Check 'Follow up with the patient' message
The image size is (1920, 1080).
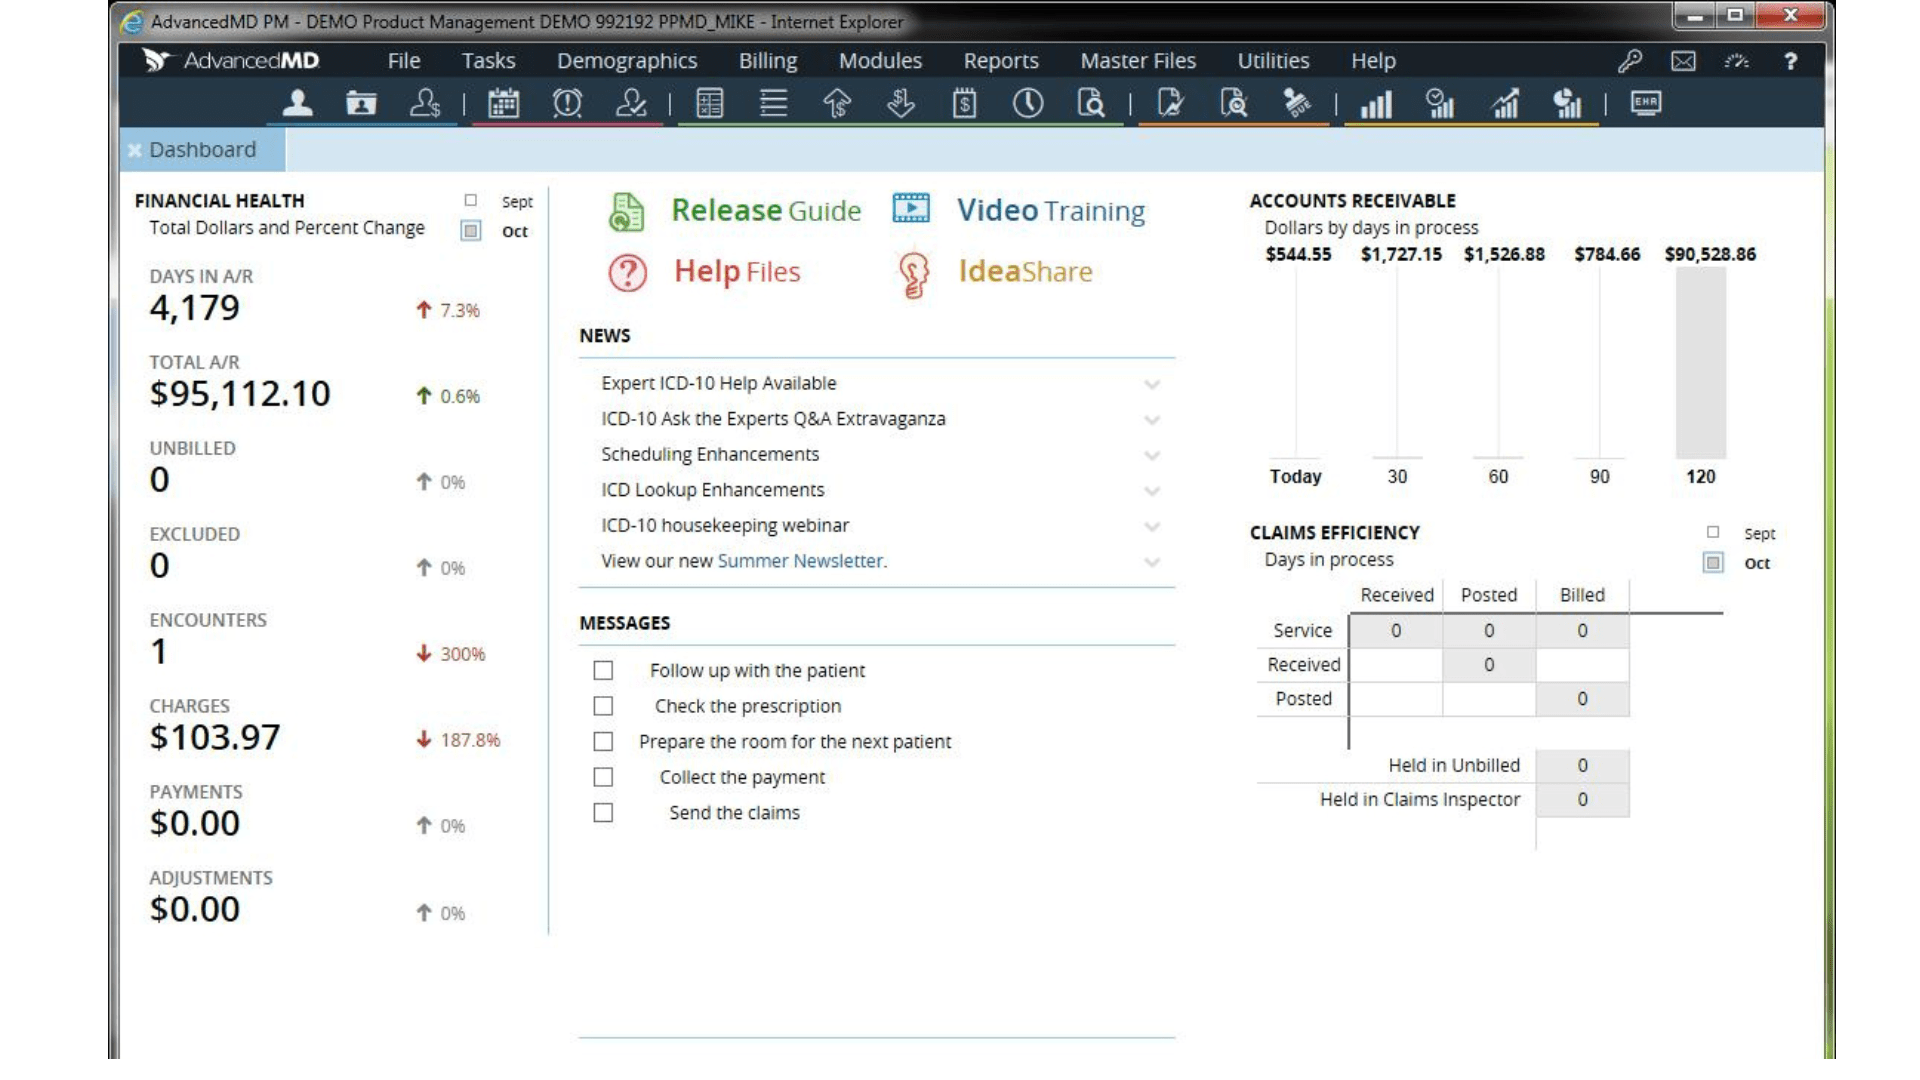pyautogui.click(x=603, y=670)
